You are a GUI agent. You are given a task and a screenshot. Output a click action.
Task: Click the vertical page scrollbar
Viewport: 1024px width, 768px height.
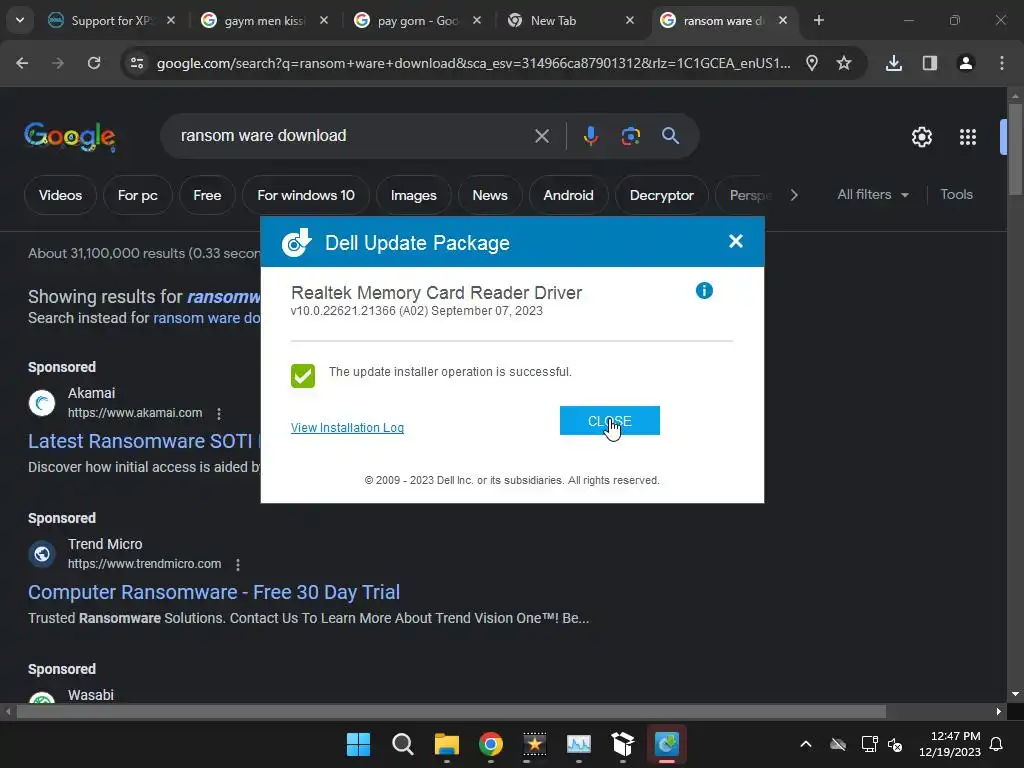1015,150
